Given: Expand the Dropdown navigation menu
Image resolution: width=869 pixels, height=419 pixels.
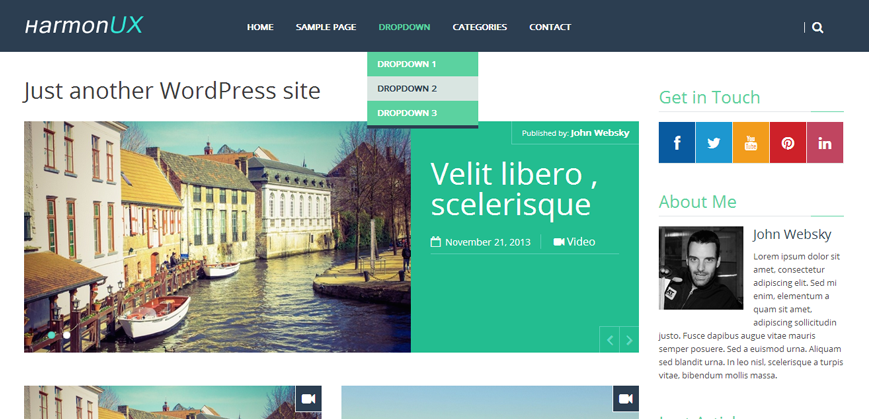Looking at the screenshot, I should [404, 27].
